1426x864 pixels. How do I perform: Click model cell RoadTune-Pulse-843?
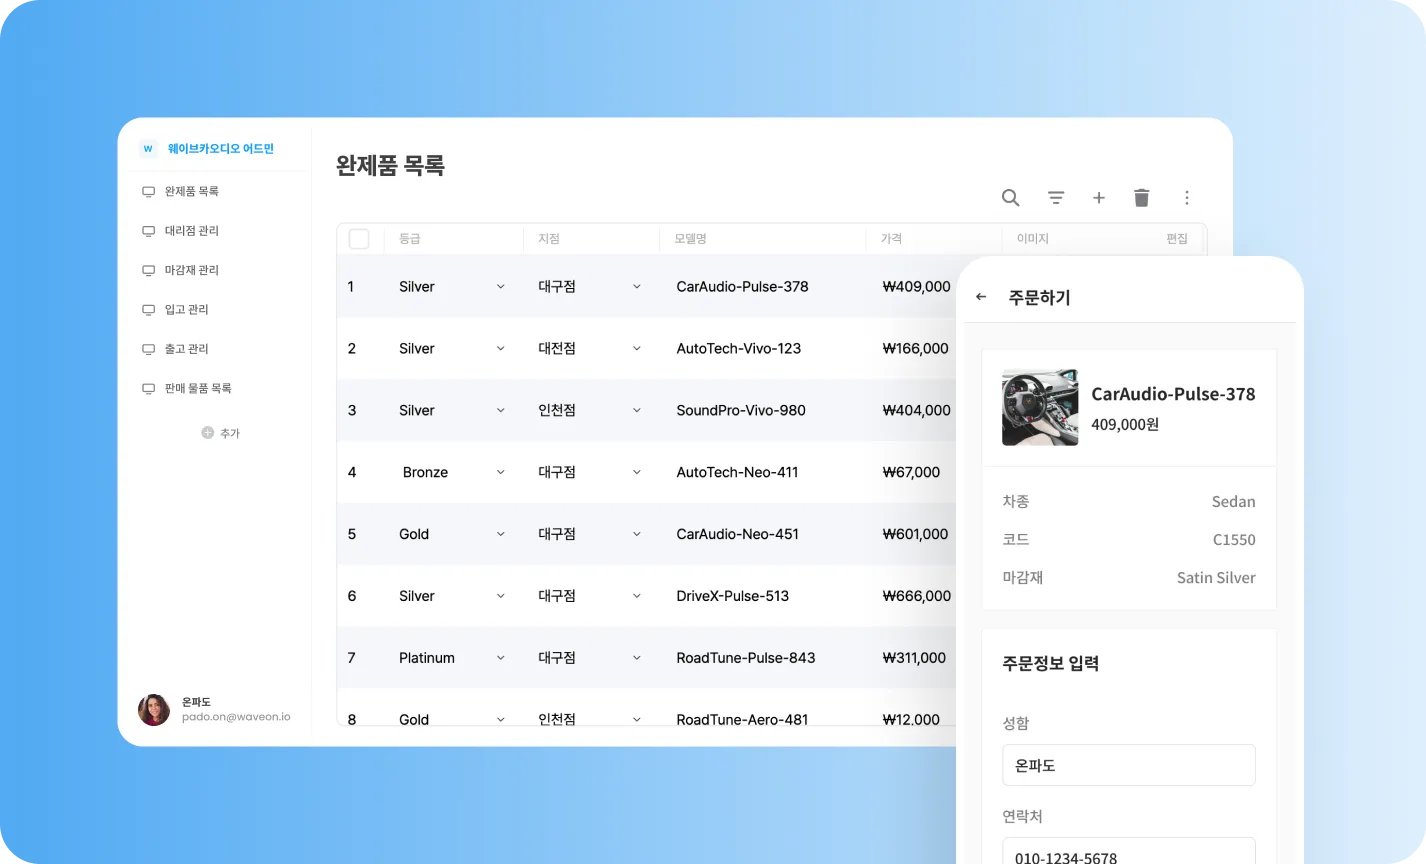pos(746,658)
